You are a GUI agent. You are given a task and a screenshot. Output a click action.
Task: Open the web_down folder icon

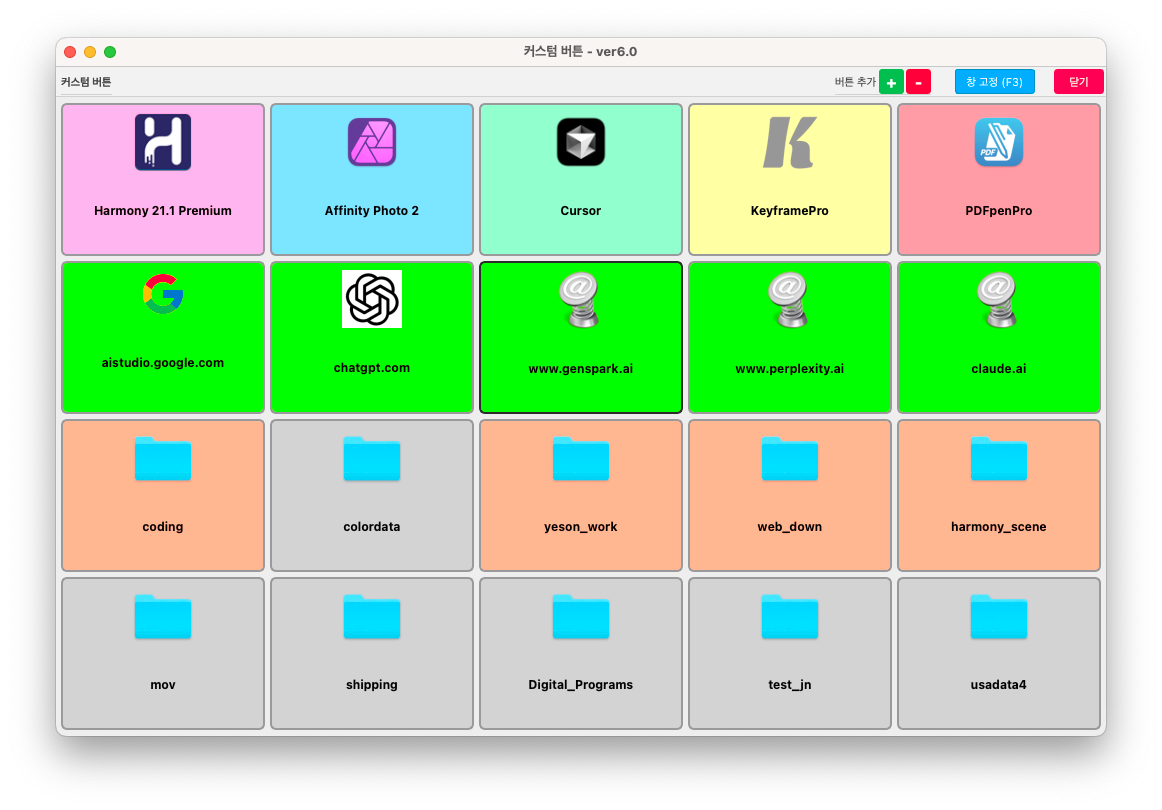click(790, 459)
